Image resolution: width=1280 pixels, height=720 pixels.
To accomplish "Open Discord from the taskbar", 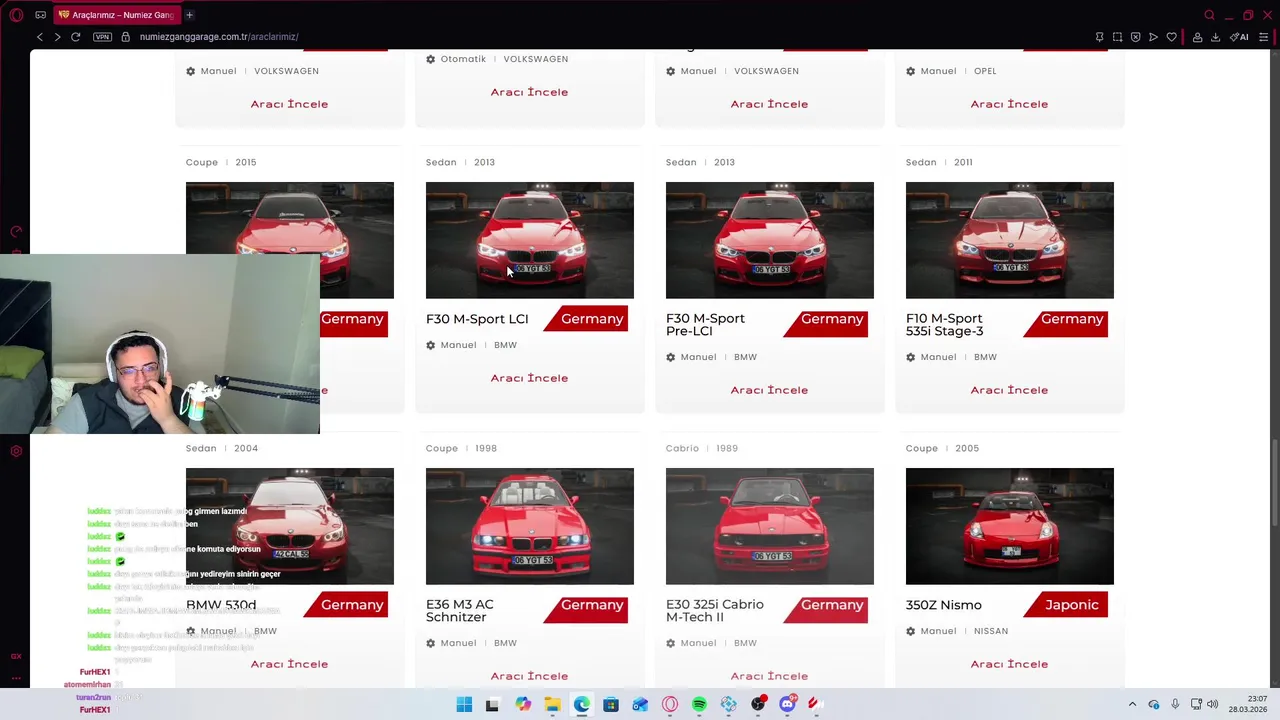I will [787, 705].
